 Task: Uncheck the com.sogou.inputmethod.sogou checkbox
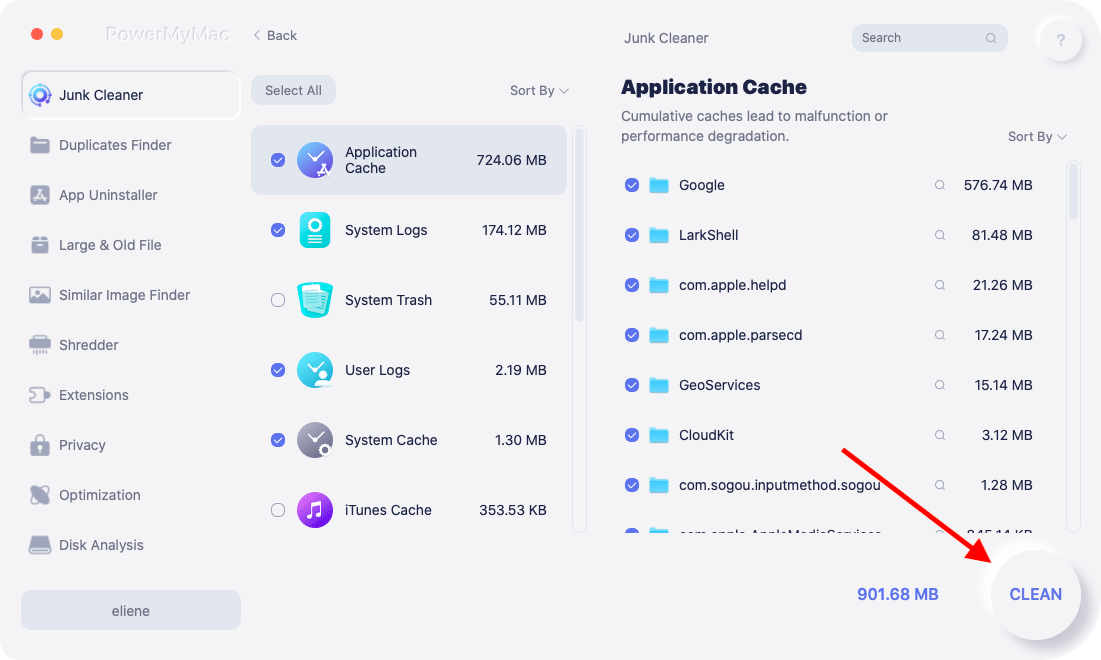[x=632, y=485]
